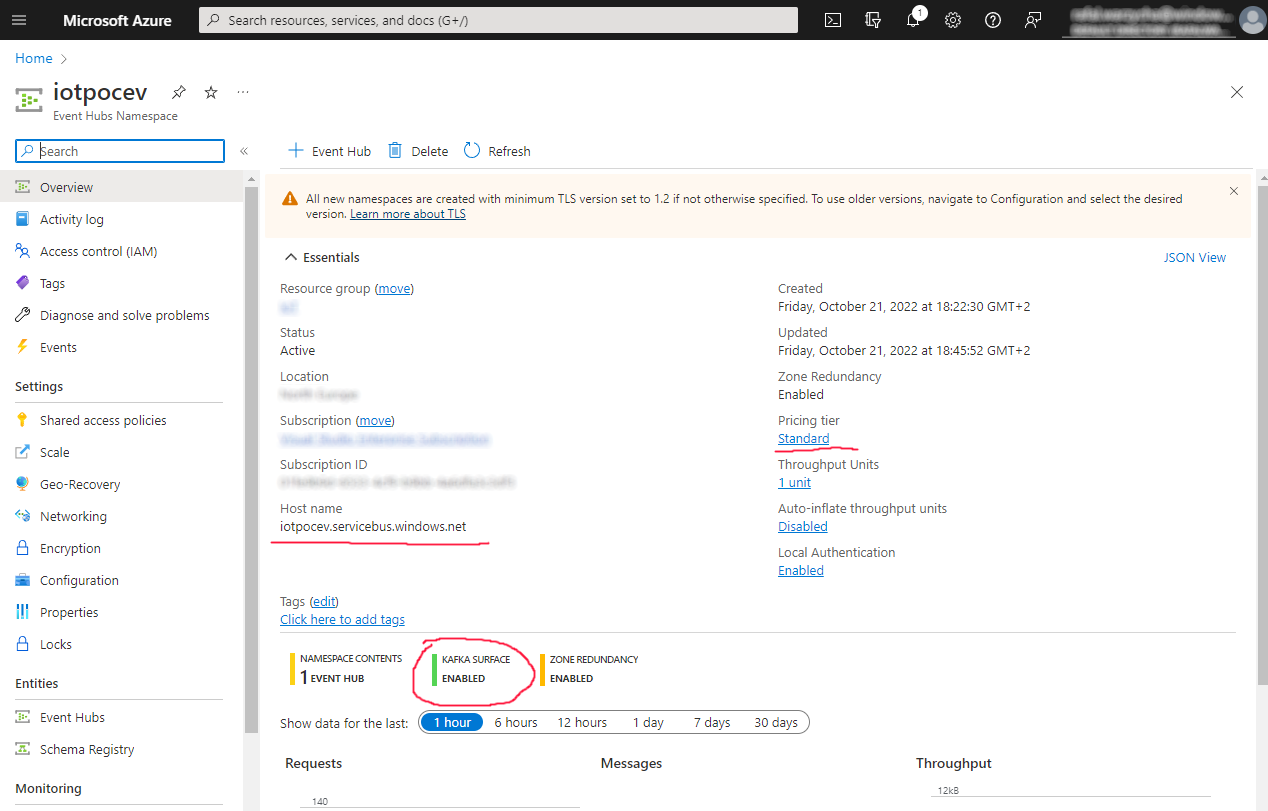This screenshot has width=1268, height=811.
Task: Open the account avatar menu
Action: (1252, 20)
